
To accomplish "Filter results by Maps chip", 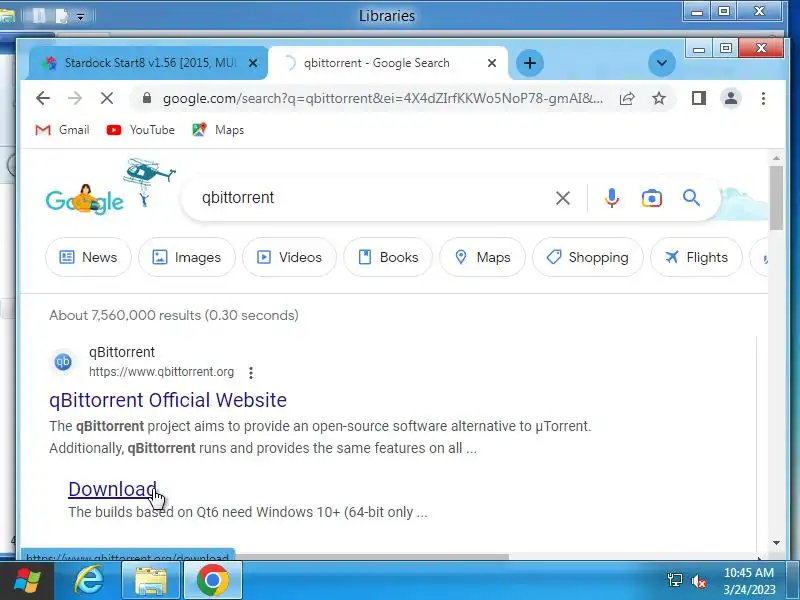I will (482, 257).
